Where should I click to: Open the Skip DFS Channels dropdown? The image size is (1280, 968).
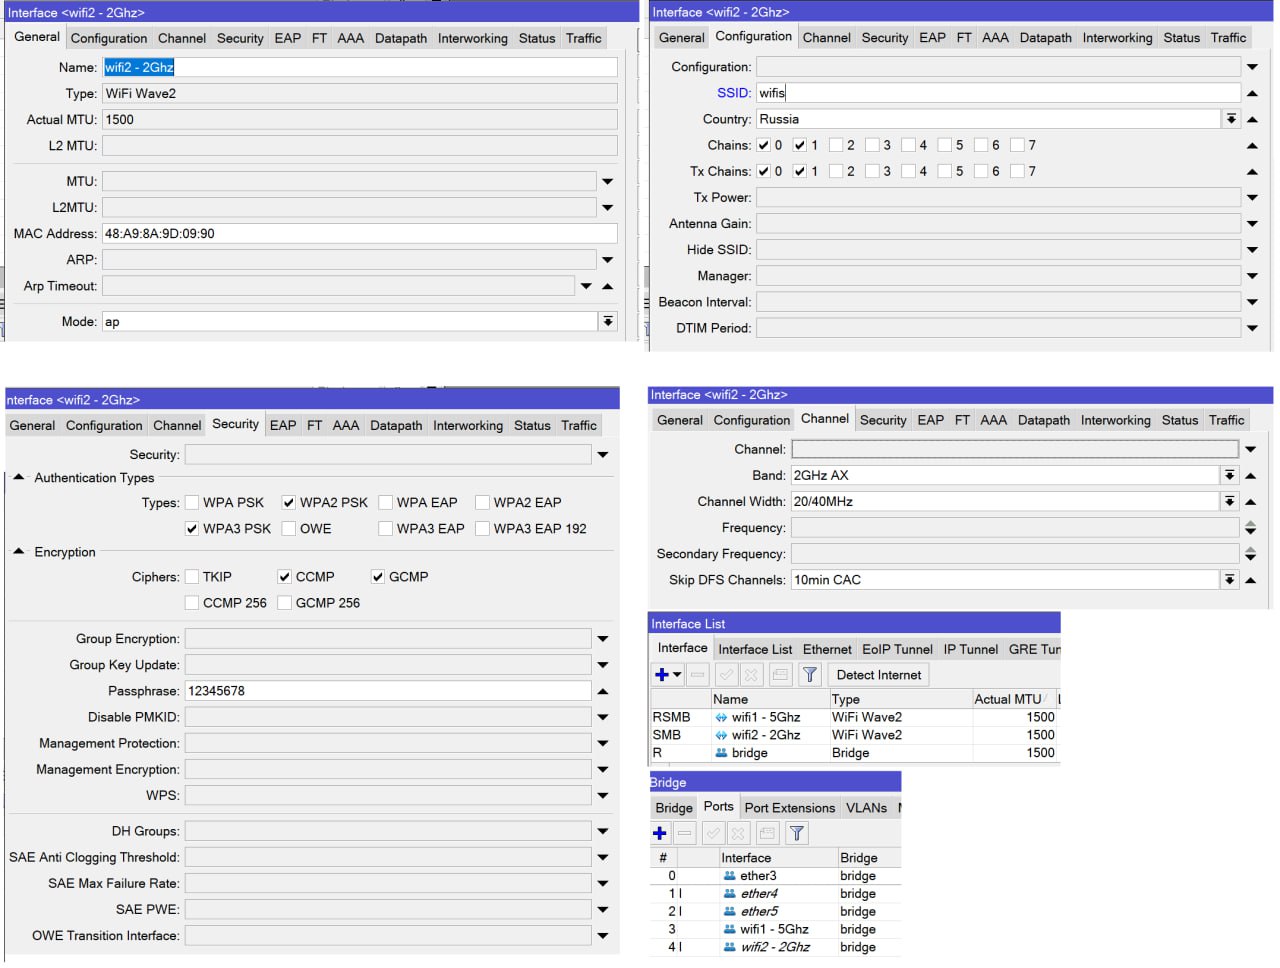[1230, 580]
